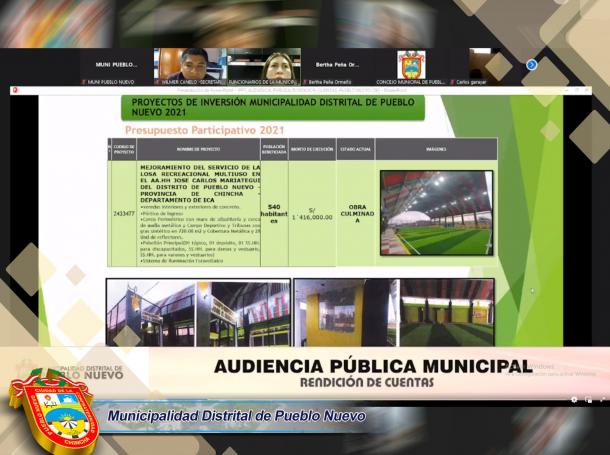Viewport: 610px width, 455px height.
Task: Click the large sports field photo in table
Action: tap(435, 212)
